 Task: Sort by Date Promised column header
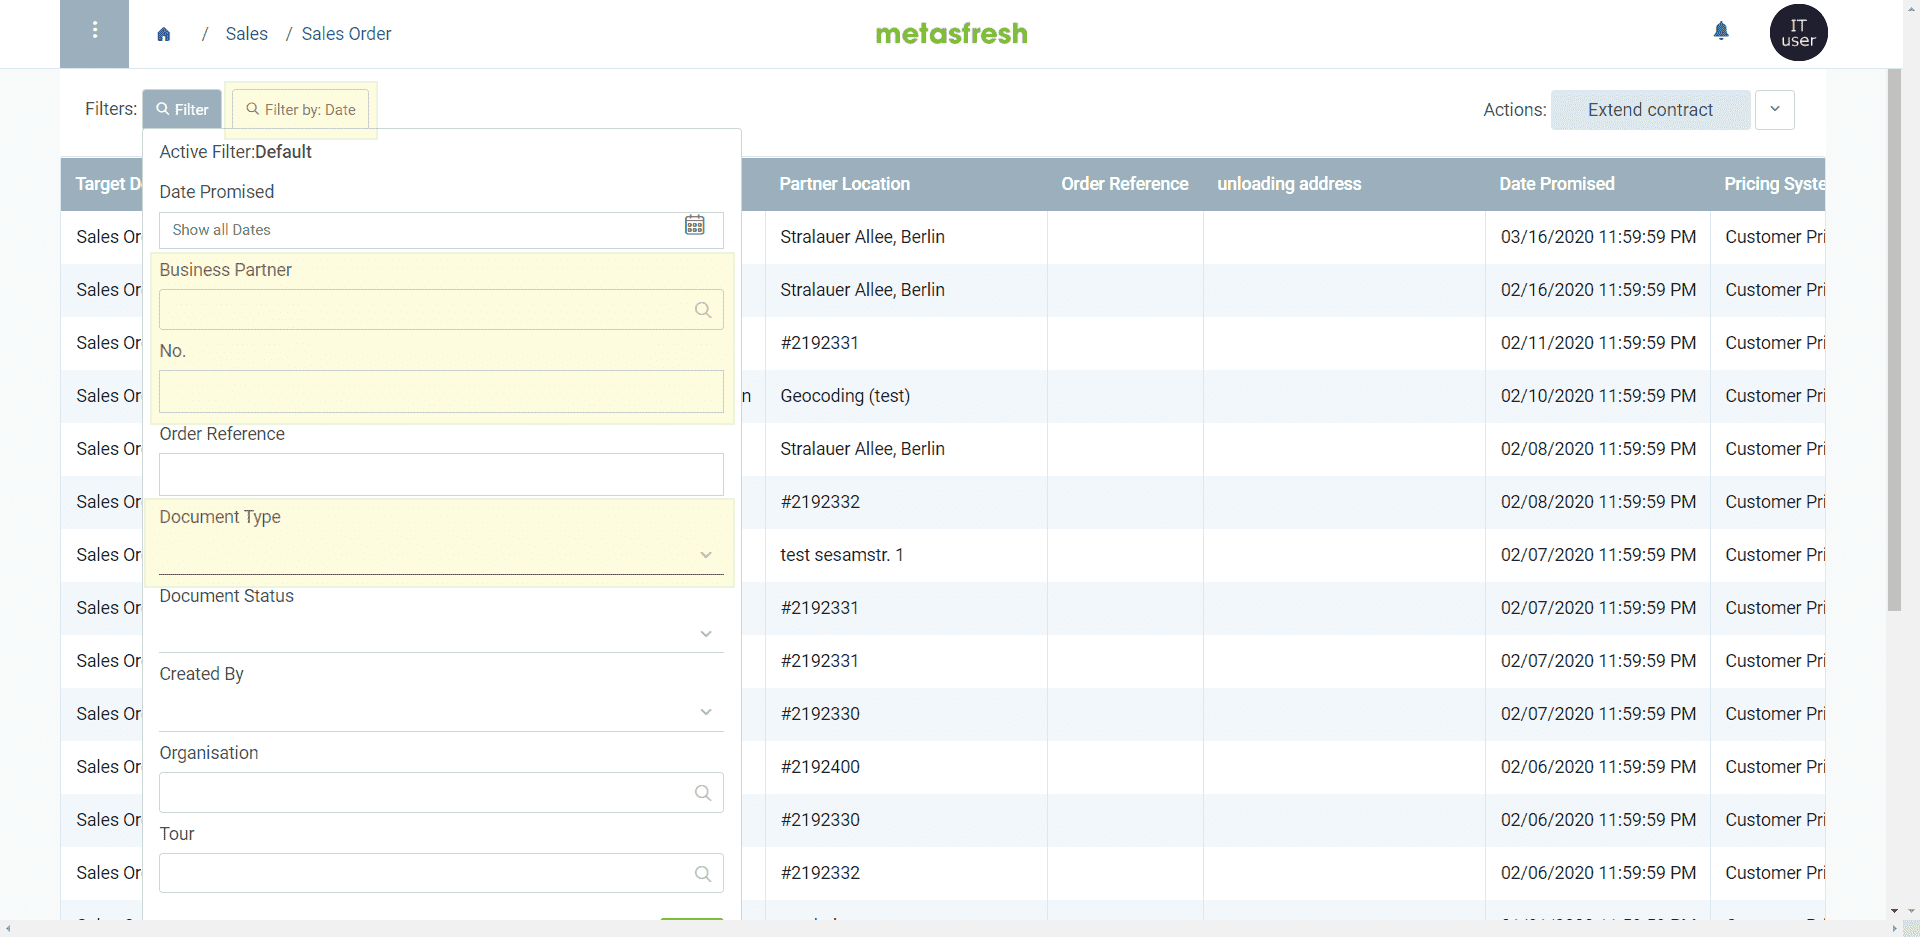[1557, 184]
